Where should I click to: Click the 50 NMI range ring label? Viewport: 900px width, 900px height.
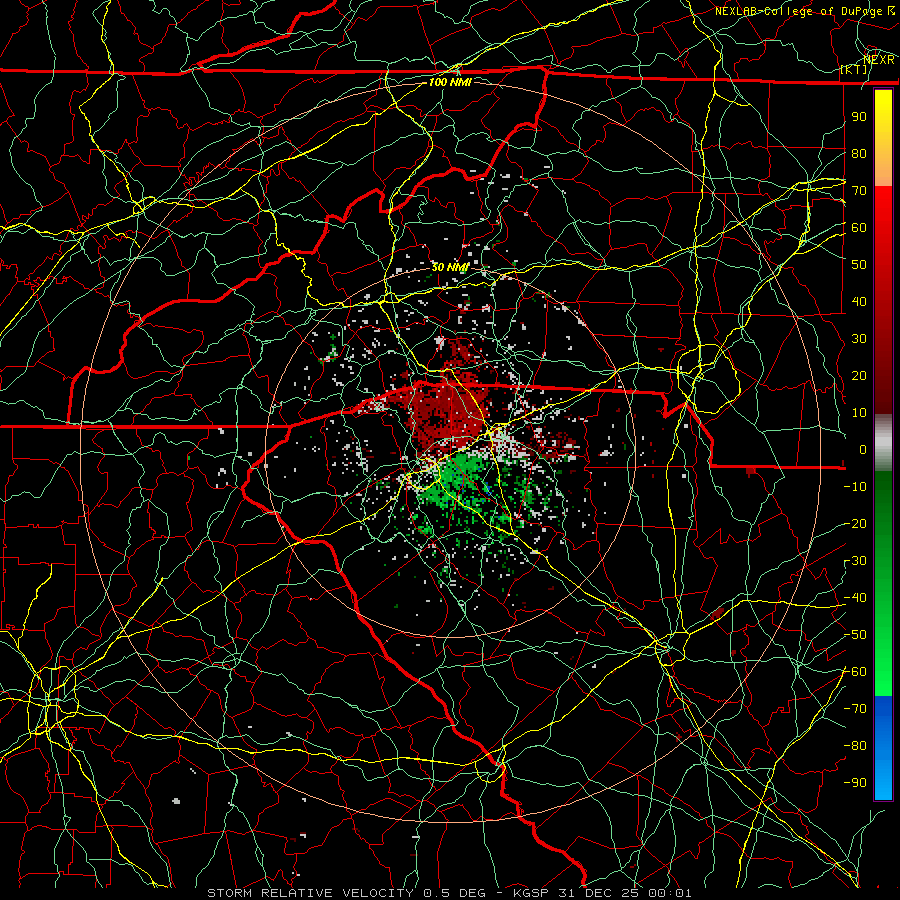(x=450, y=267)
